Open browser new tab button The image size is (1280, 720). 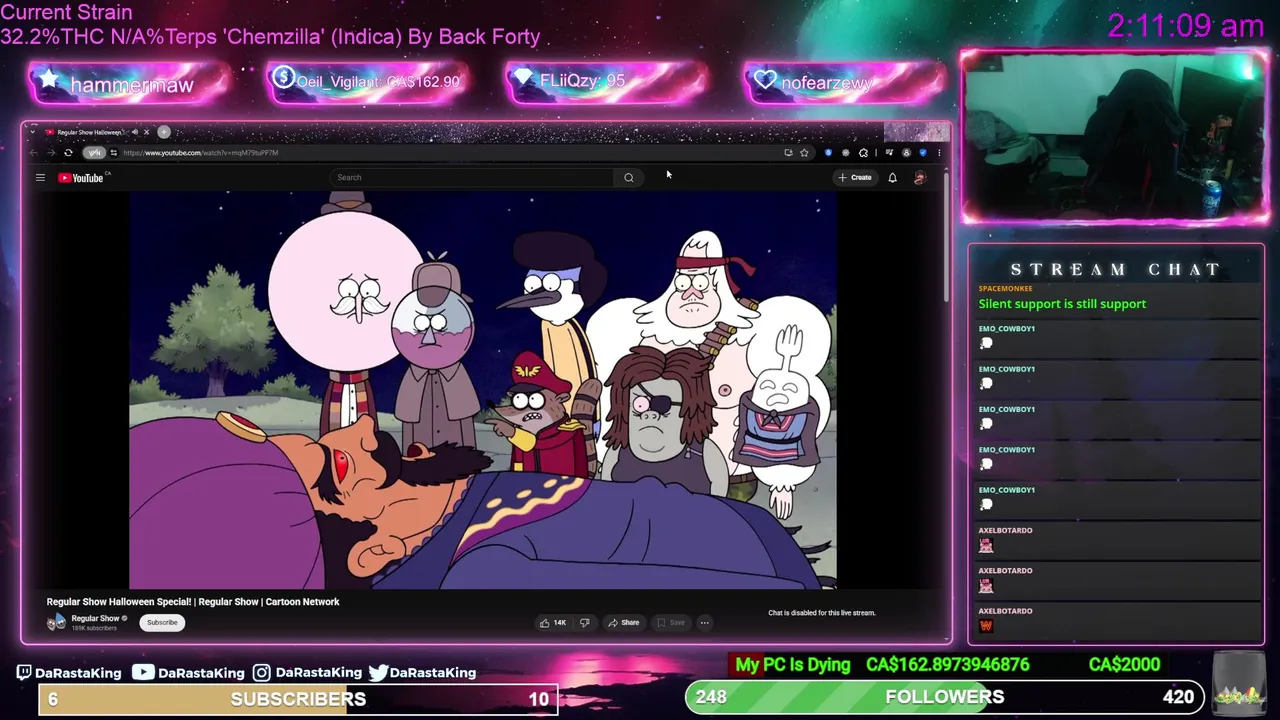coord(164,132)
